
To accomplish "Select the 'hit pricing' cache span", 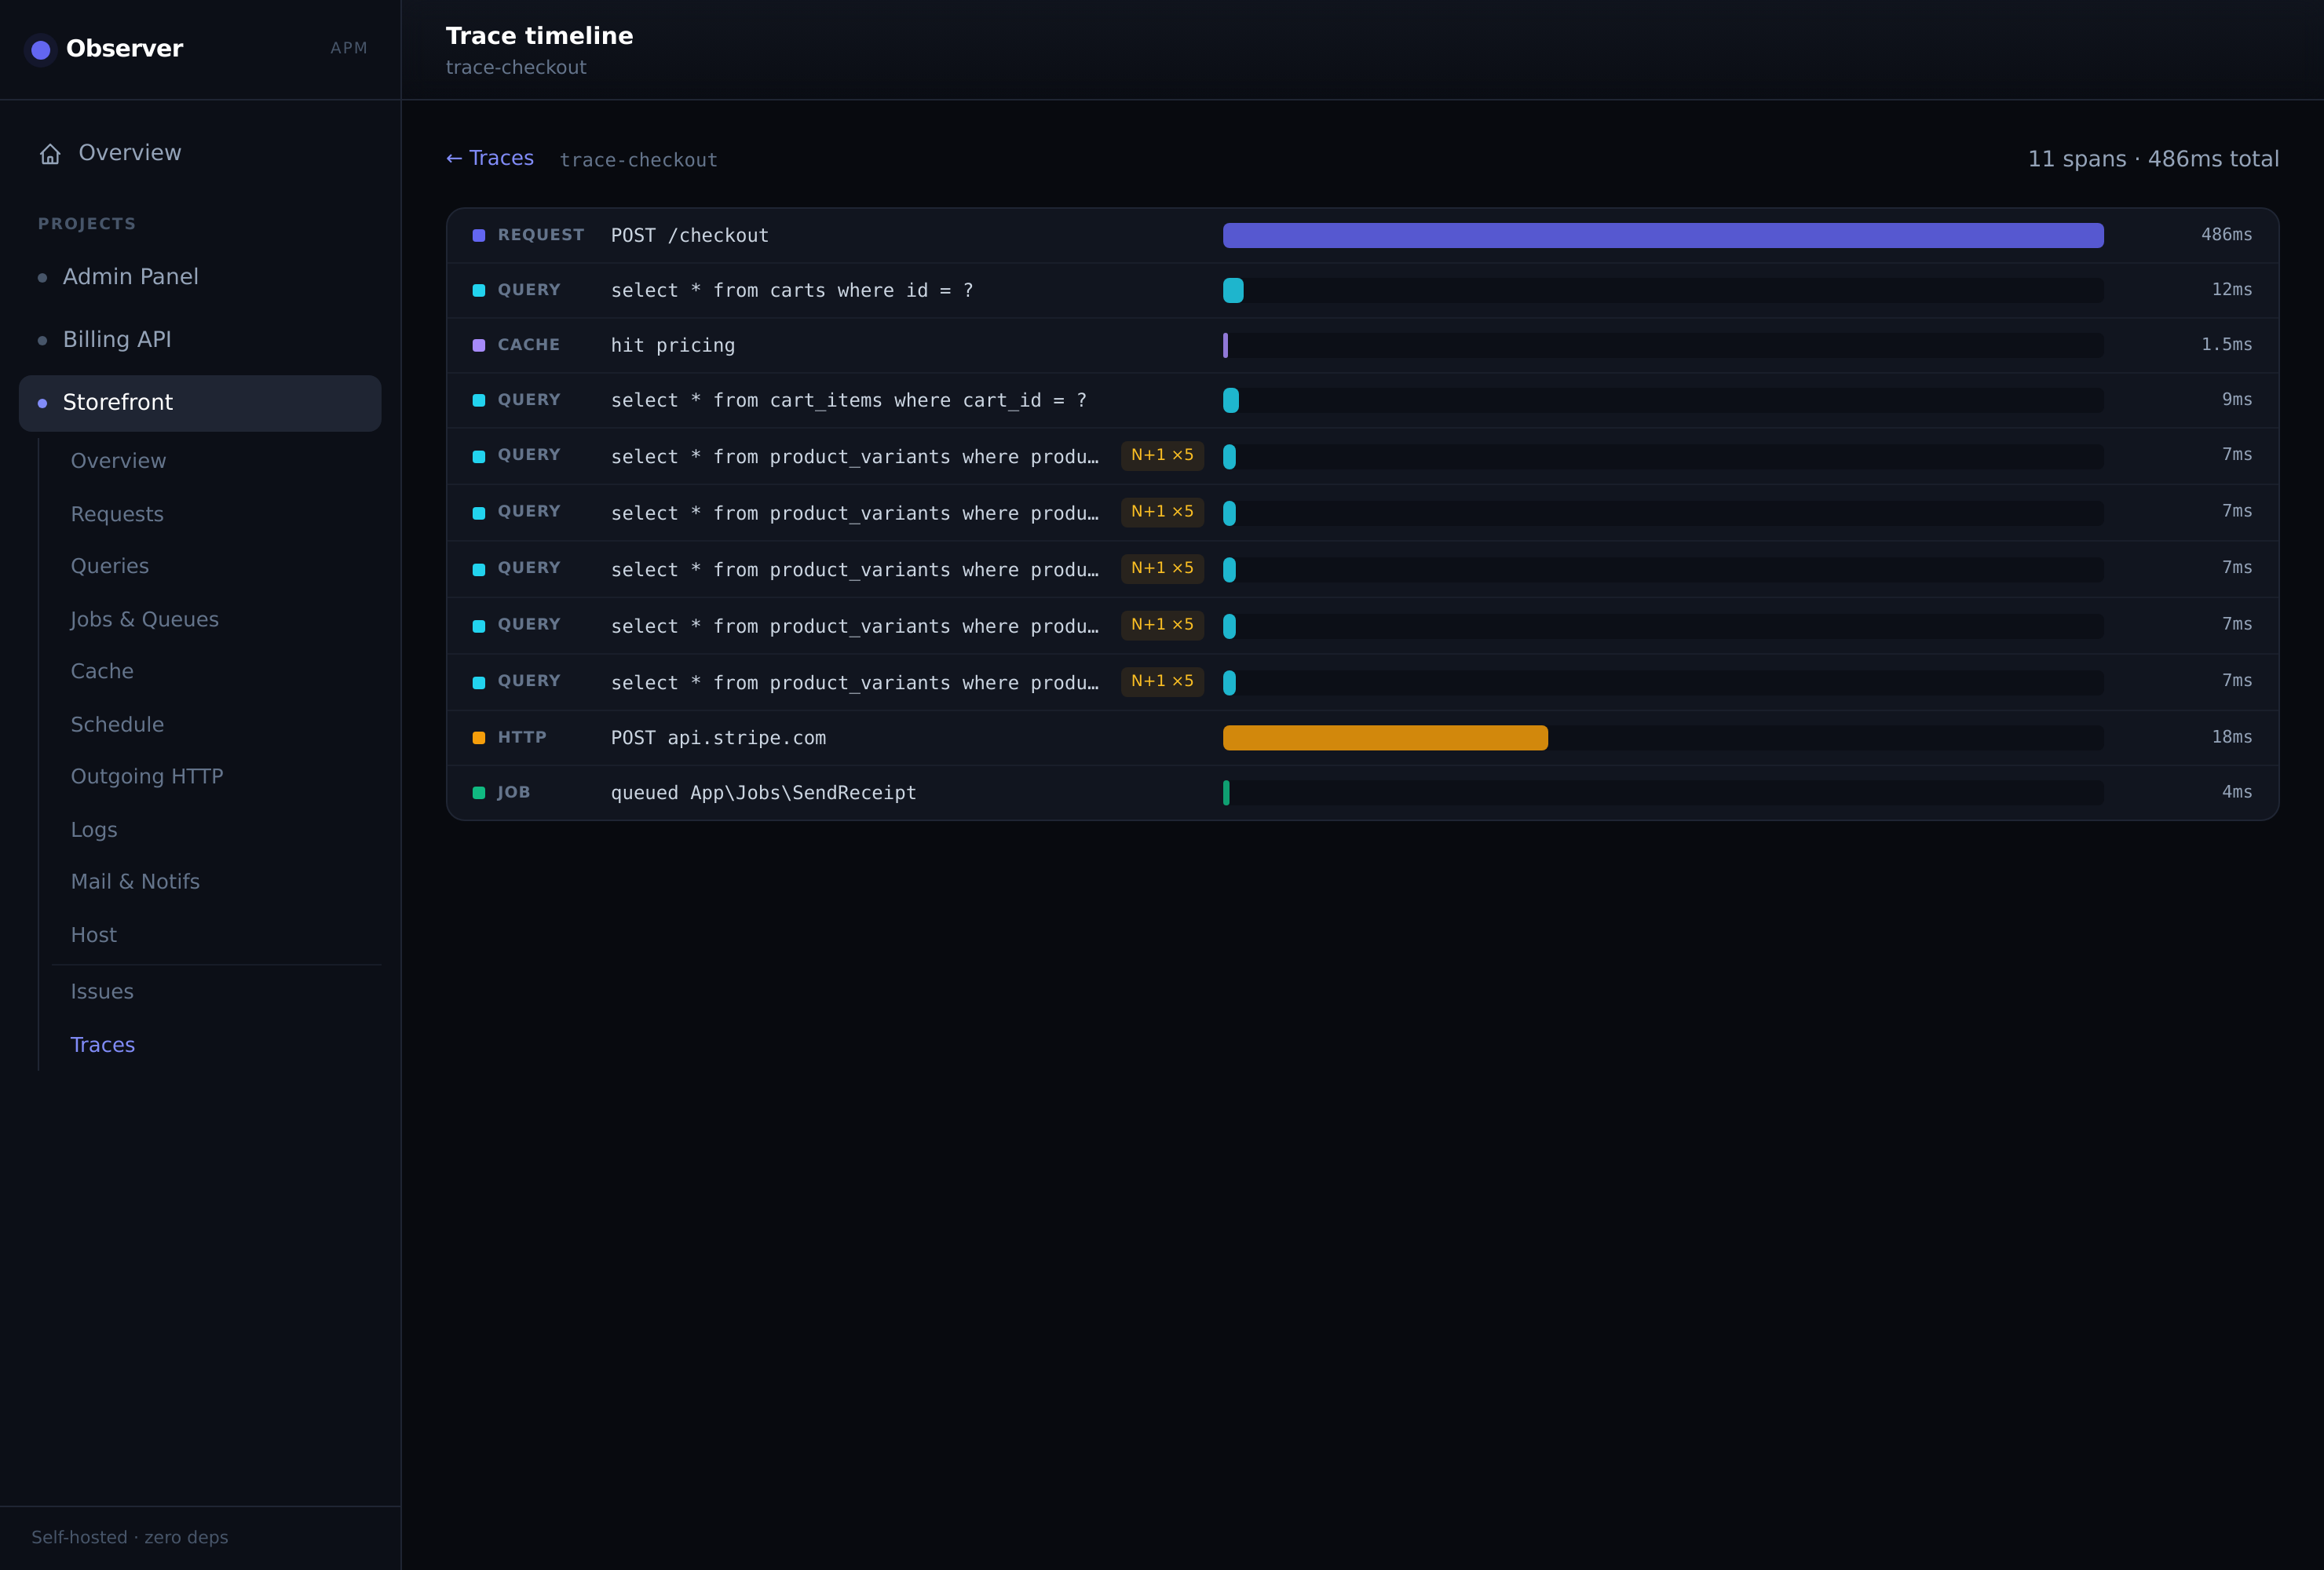I will tap(1362, 345).
